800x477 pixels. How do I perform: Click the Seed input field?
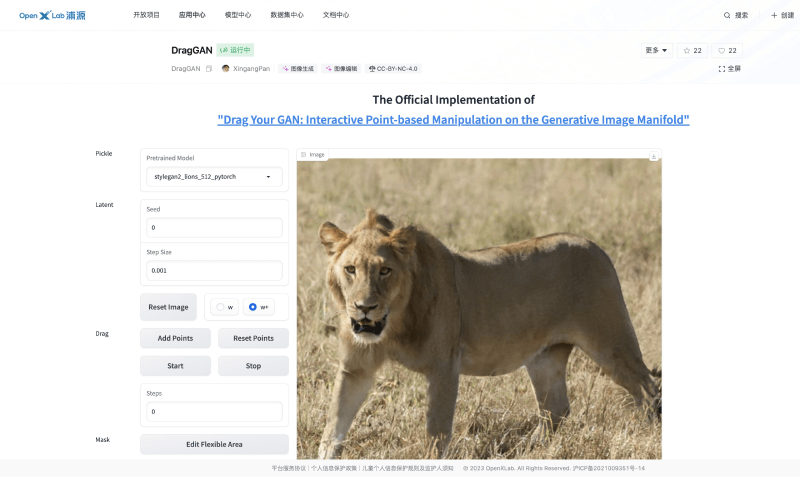(x=214, y=228)
